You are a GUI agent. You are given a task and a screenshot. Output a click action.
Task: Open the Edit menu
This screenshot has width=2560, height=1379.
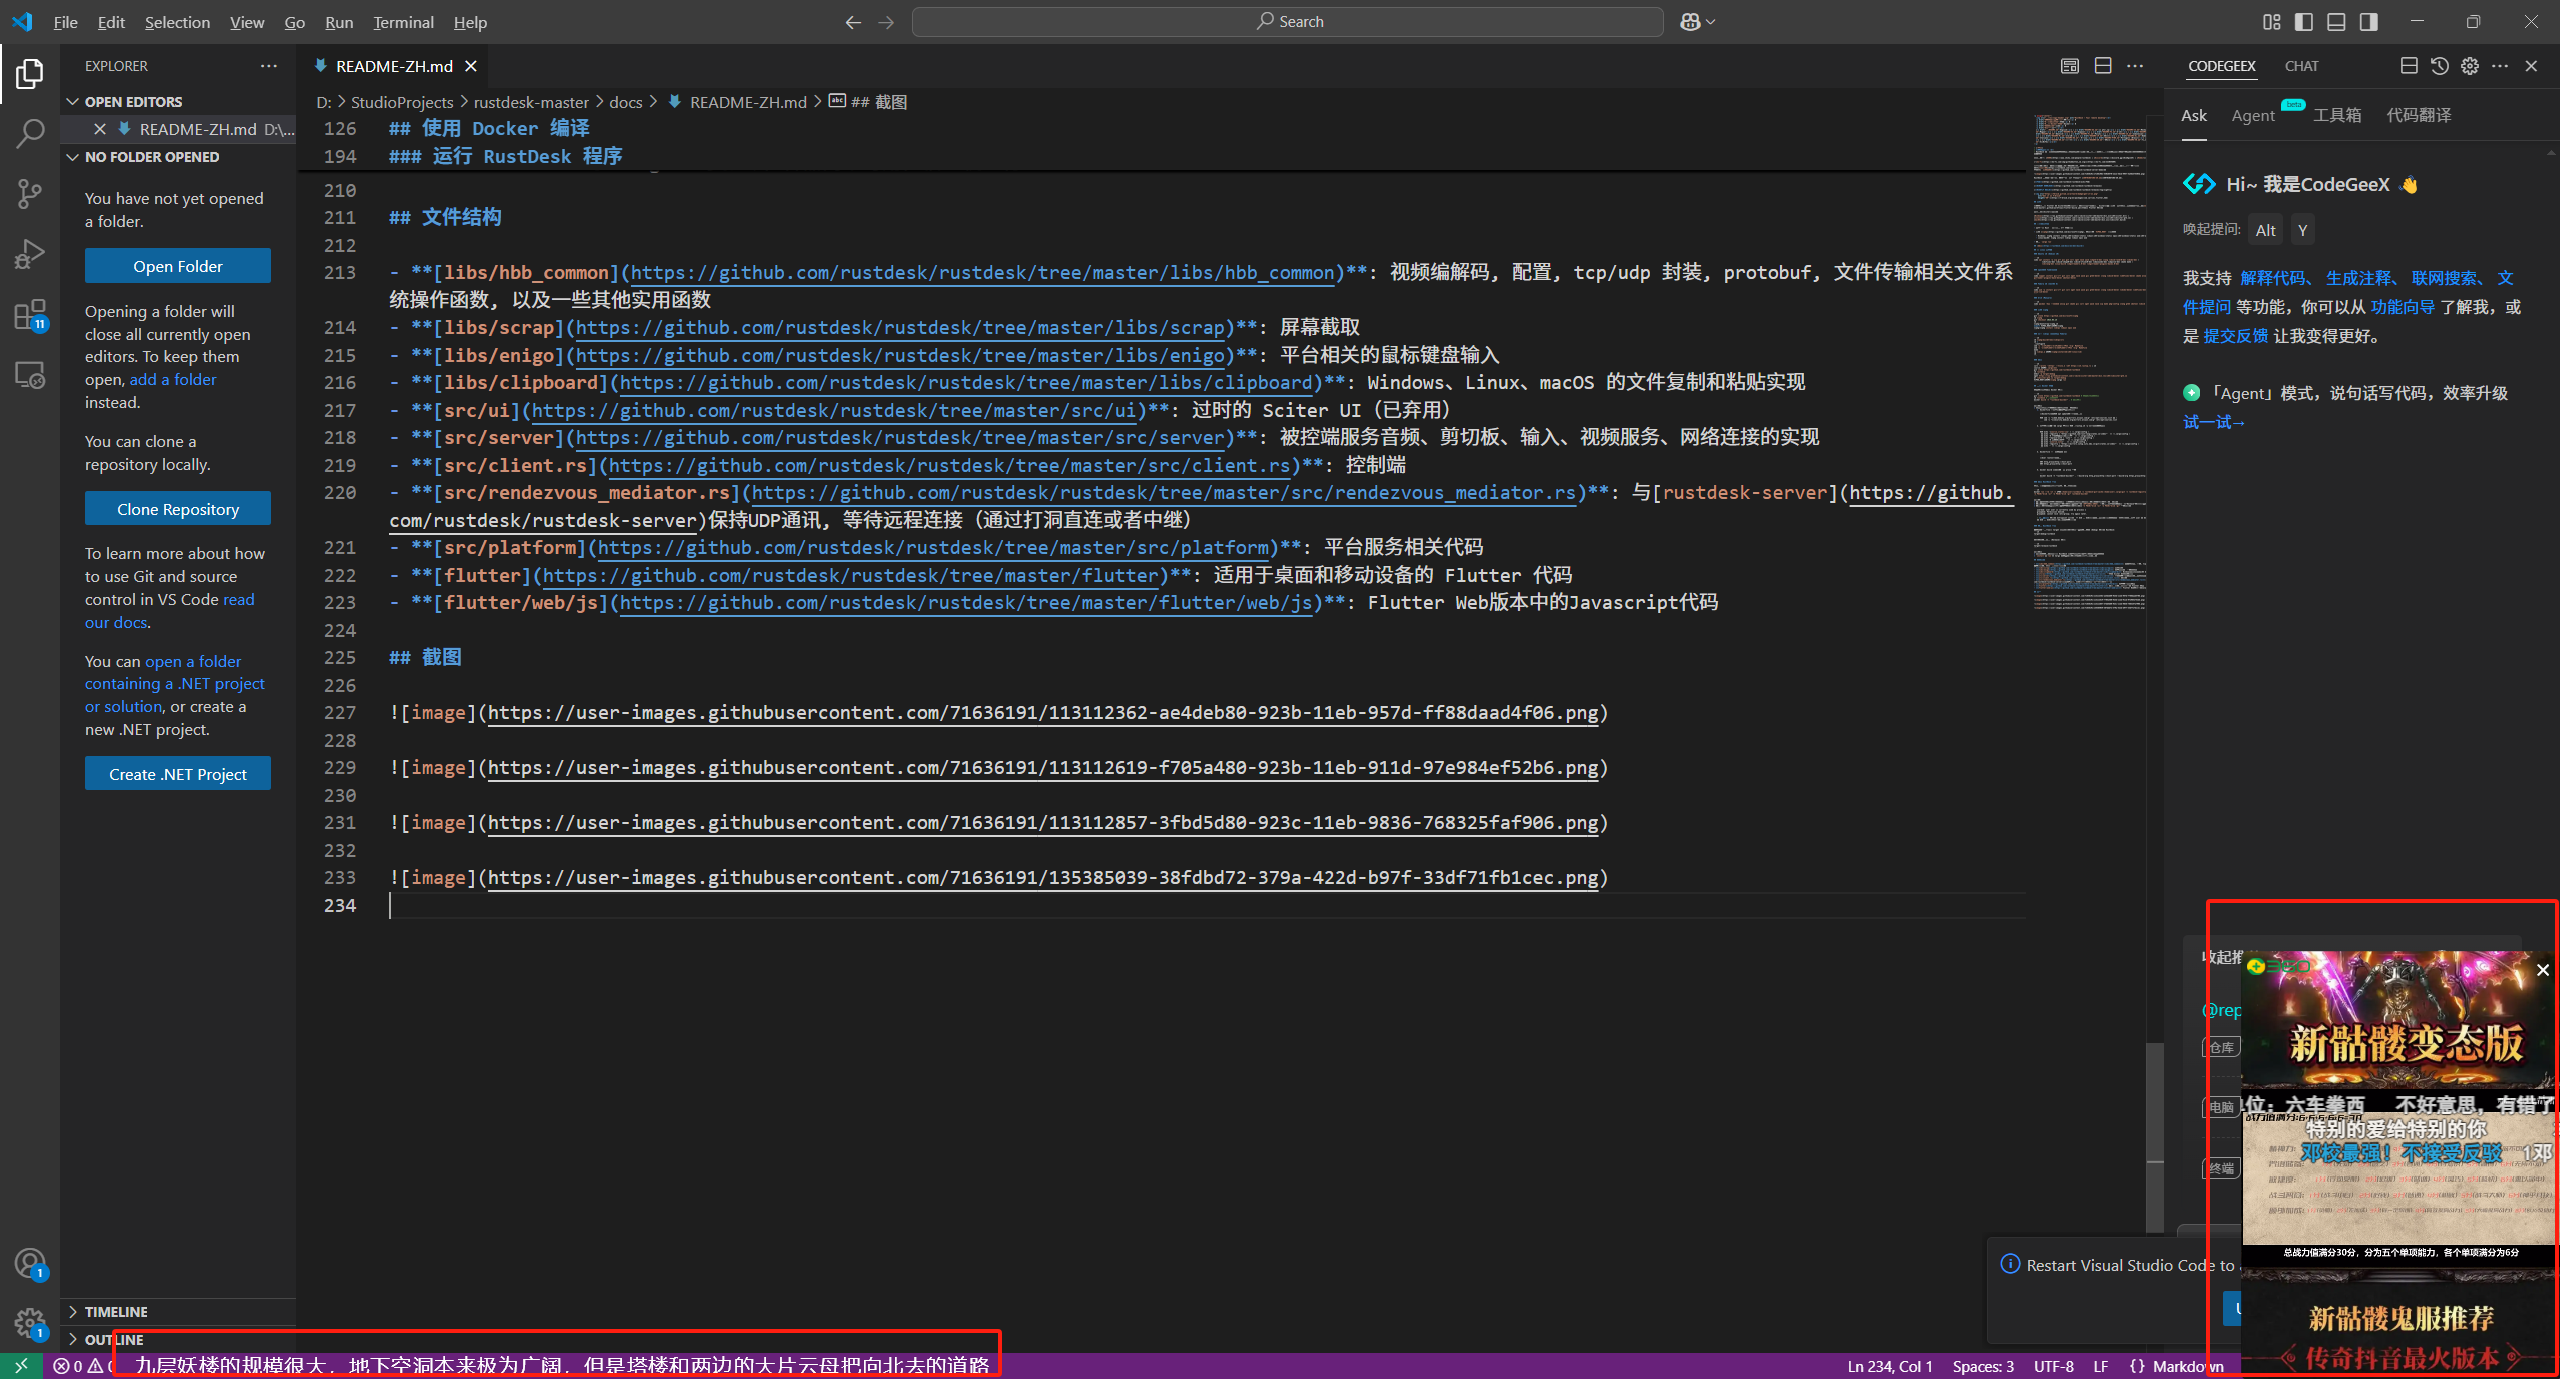(x=111, y=22)
